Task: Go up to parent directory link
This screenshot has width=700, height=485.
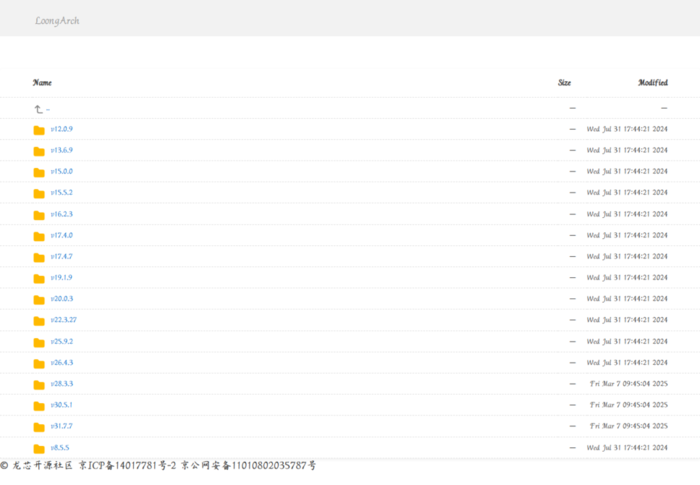Action: pos(48,109)
